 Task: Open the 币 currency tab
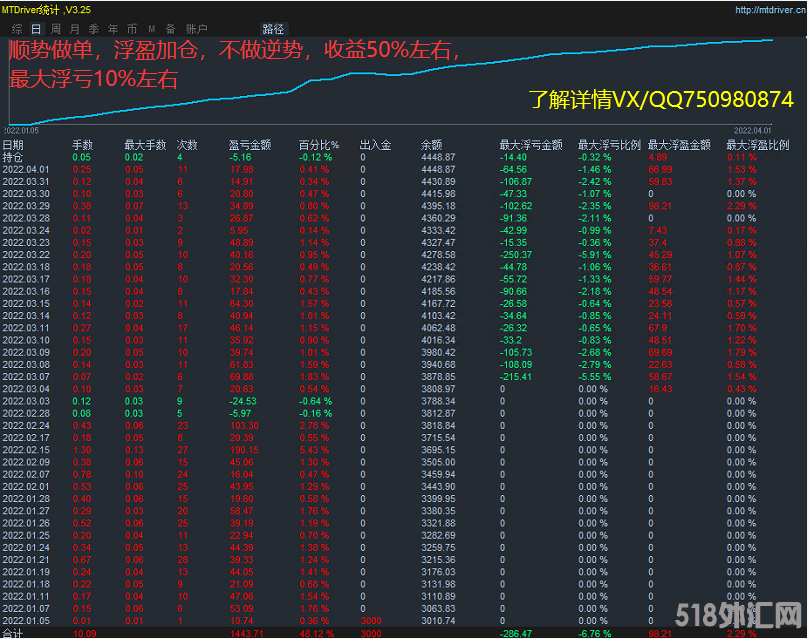tap(132, 29)
